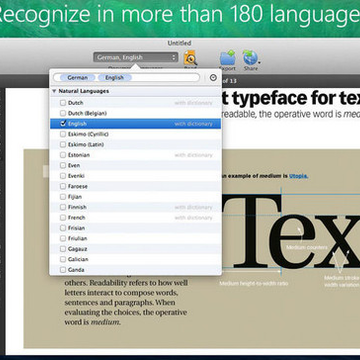This screenshot has width=360, height=360.
Task: Click the "with dictionary" note on Finnish row
Action: [193, 207]
